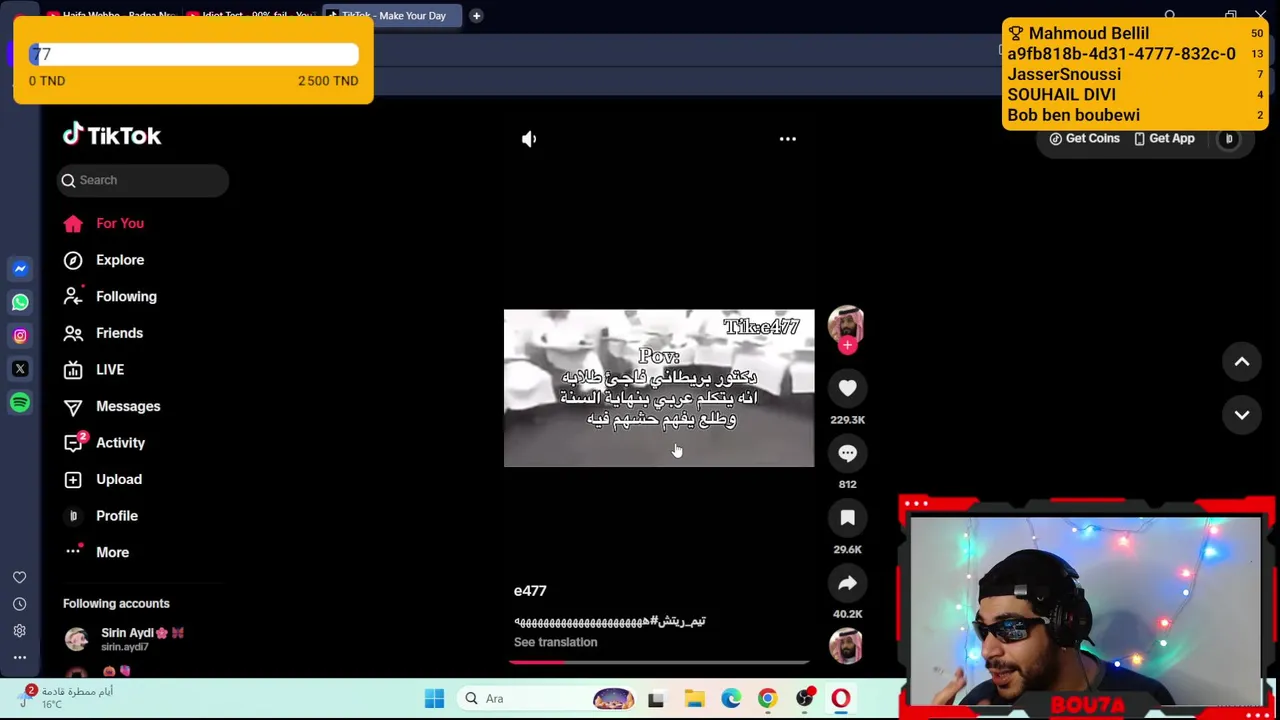Open your Profile page
Viewport: 1280px width, 720px height.
tap(101, 516)
